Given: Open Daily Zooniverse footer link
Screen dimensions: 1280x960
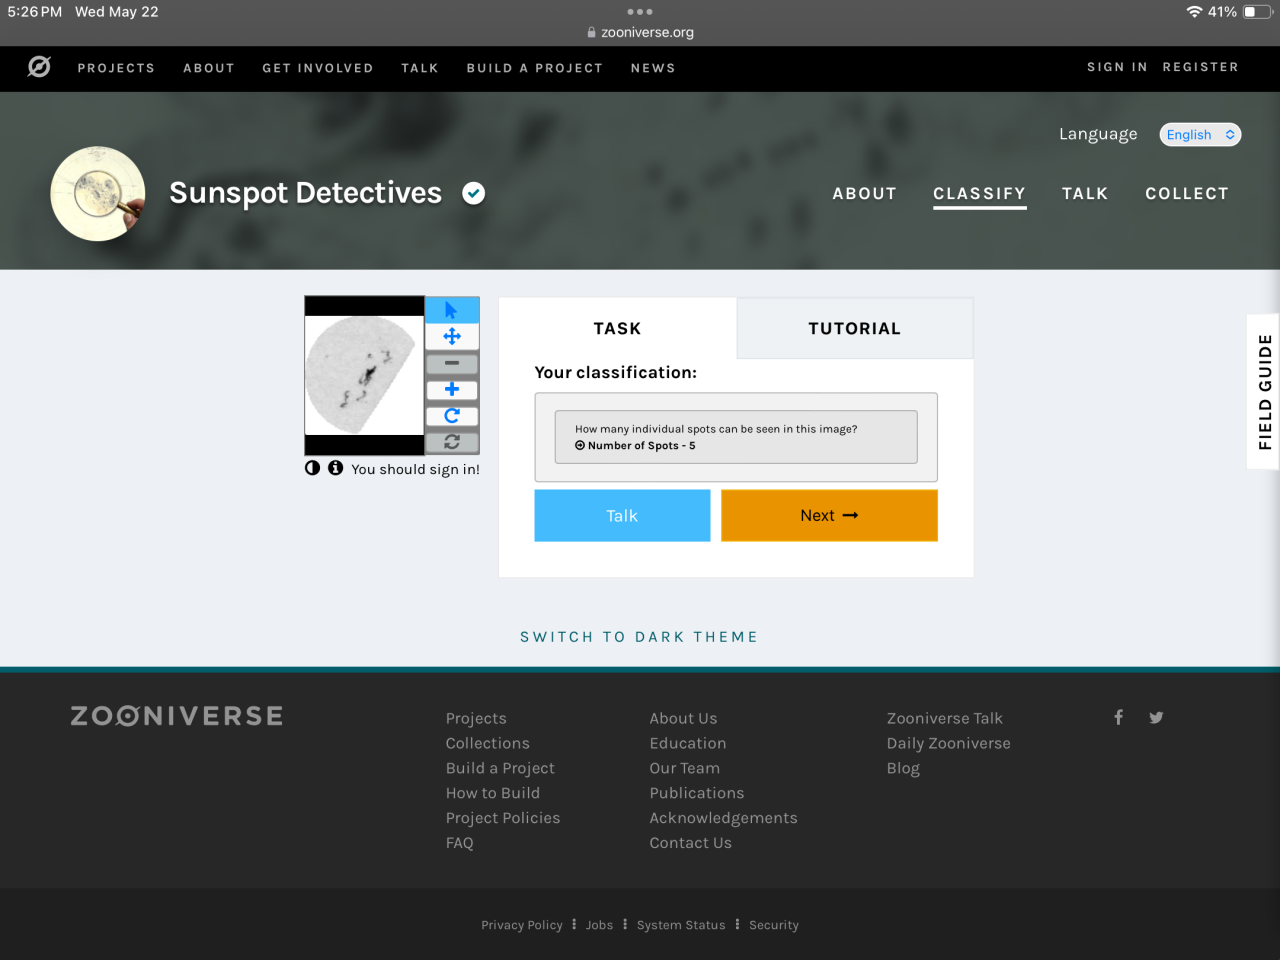Looking at the screenshot, I should pyautogui.click(x=949, y=743).
